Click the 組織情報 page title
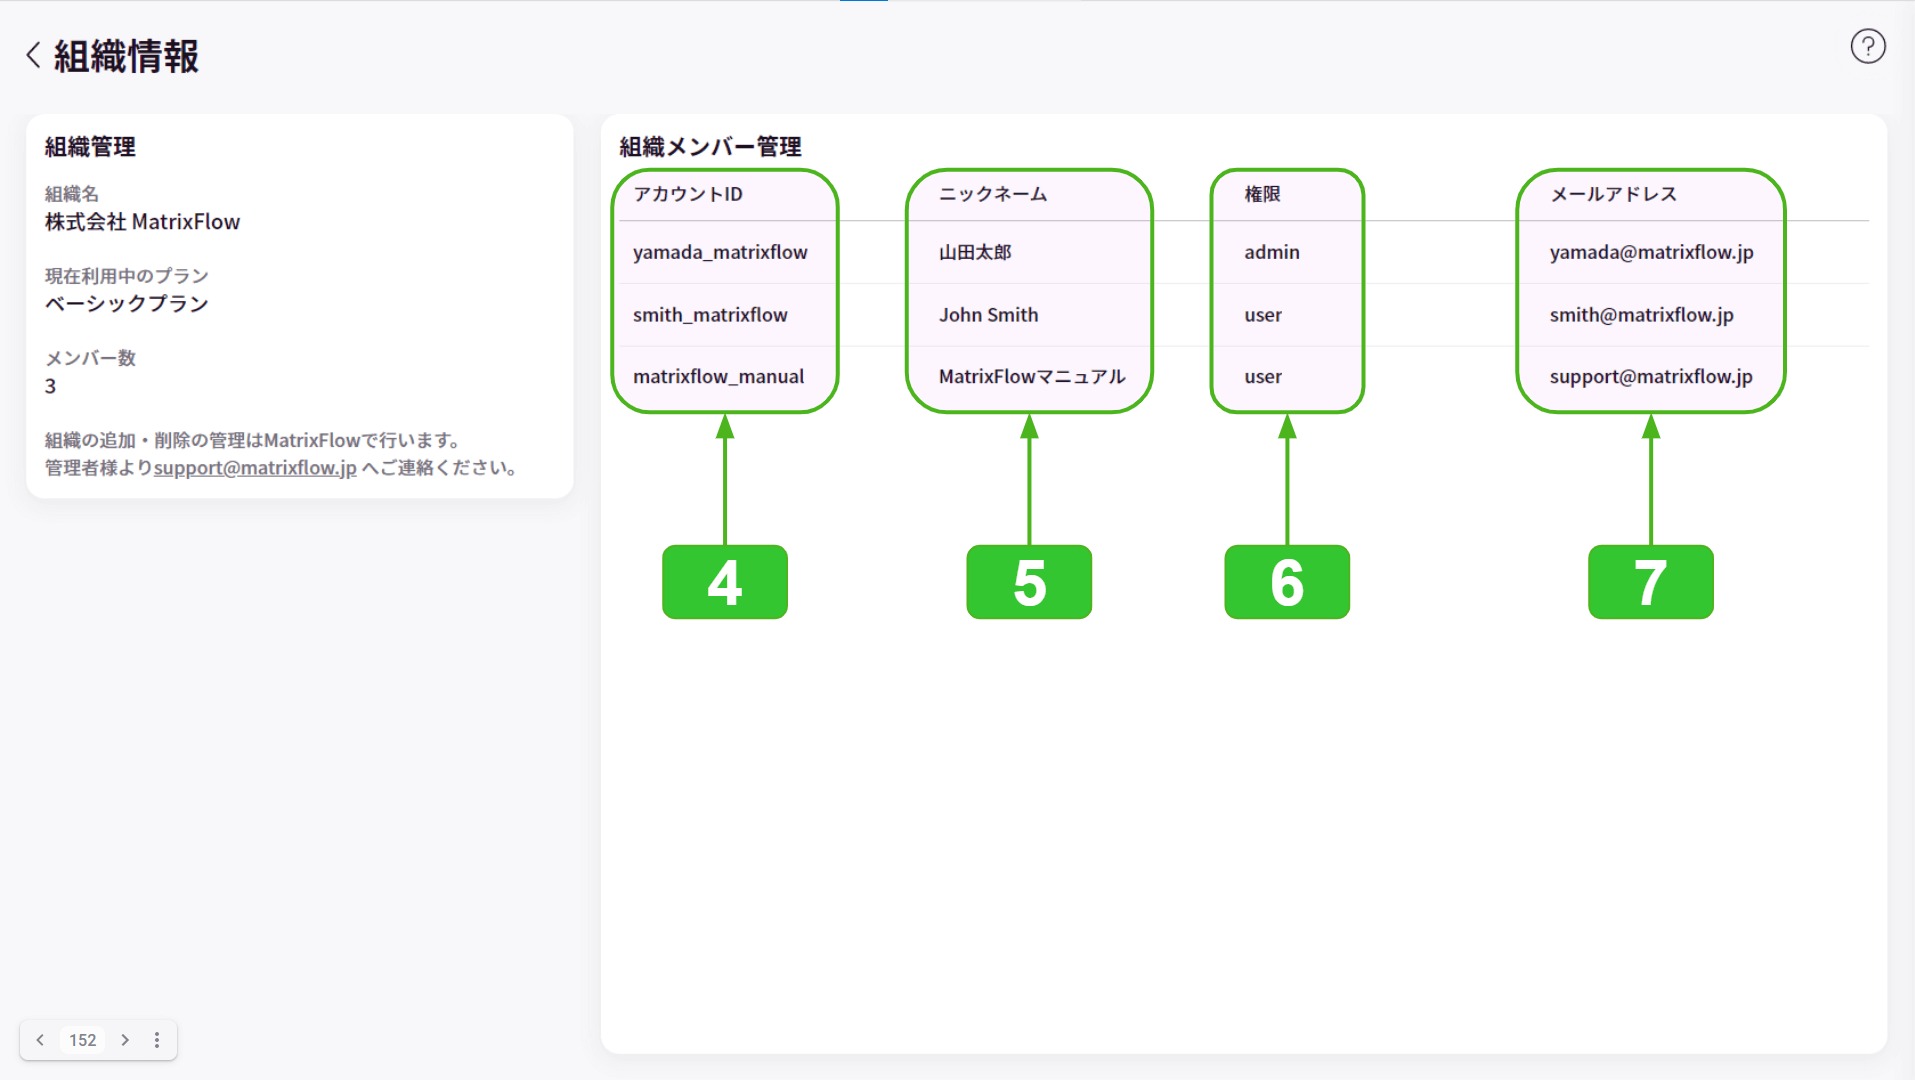The height and width of the screenshot is (1080, 1915). point(126,56)
